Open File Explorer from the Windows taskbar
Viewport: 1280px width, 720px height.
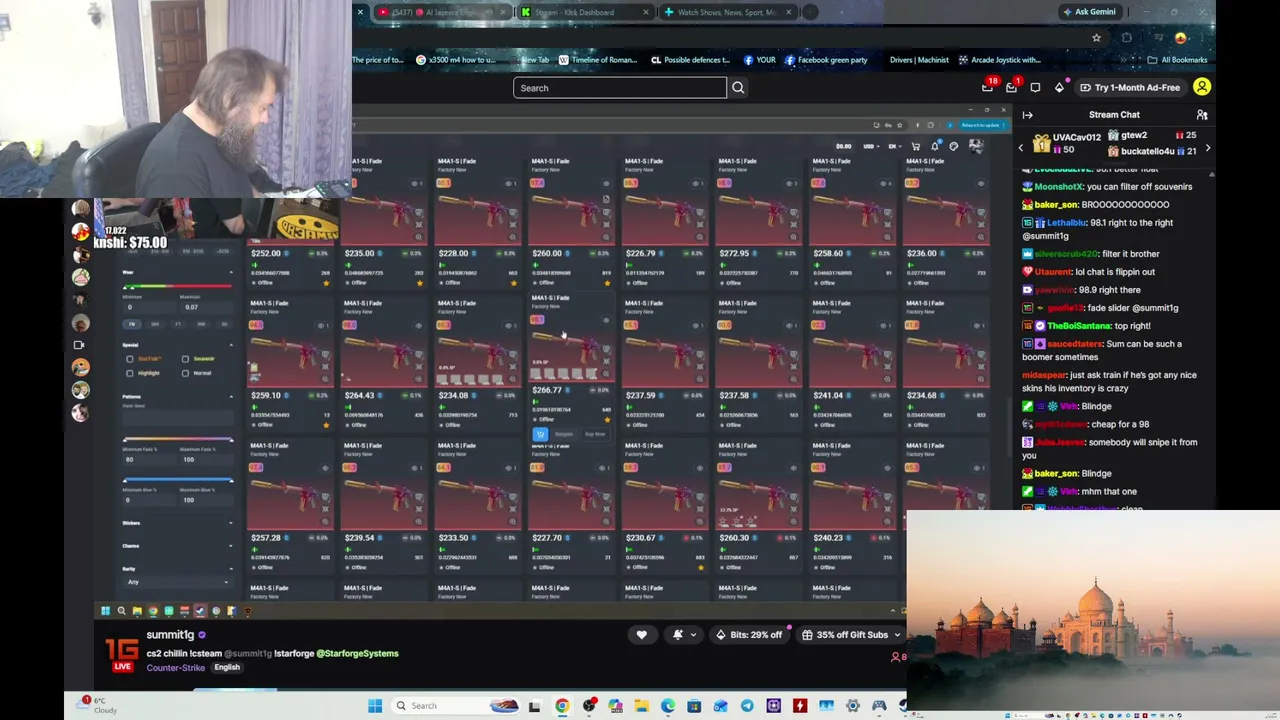(641, 706)
